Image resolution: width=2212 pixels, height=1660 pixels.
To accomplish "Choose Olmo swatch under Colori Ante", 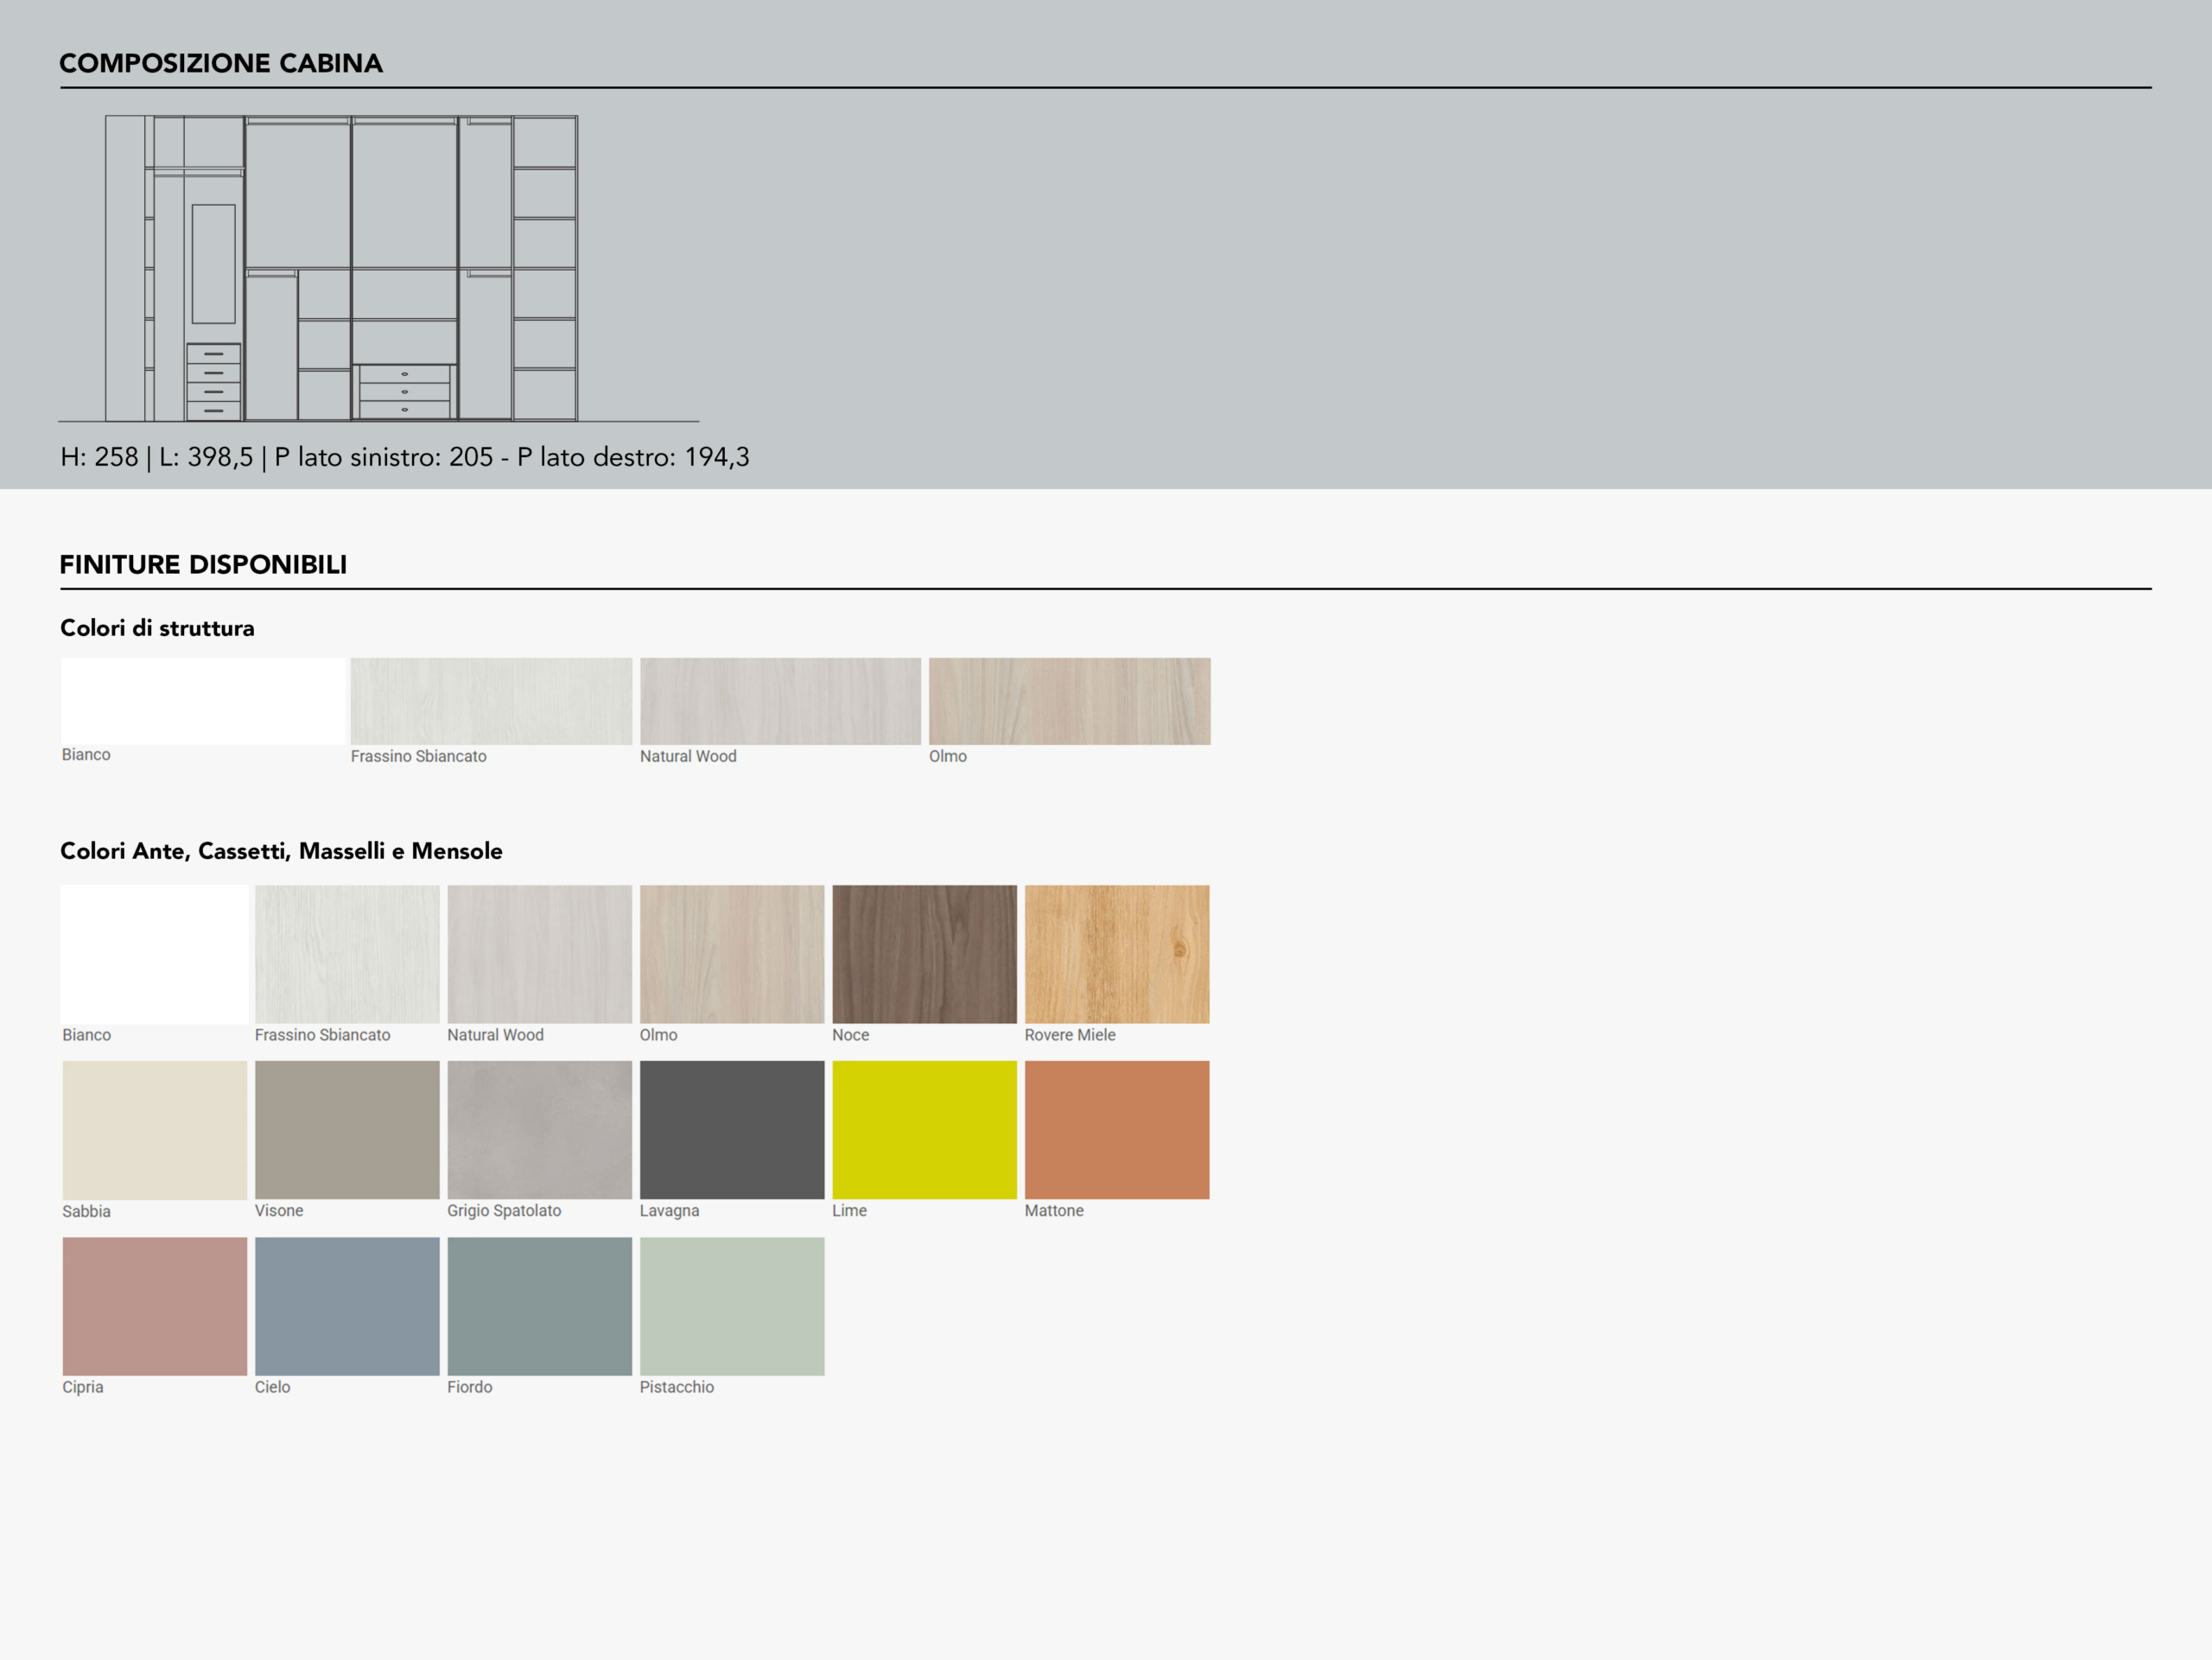I will point(732,954).
